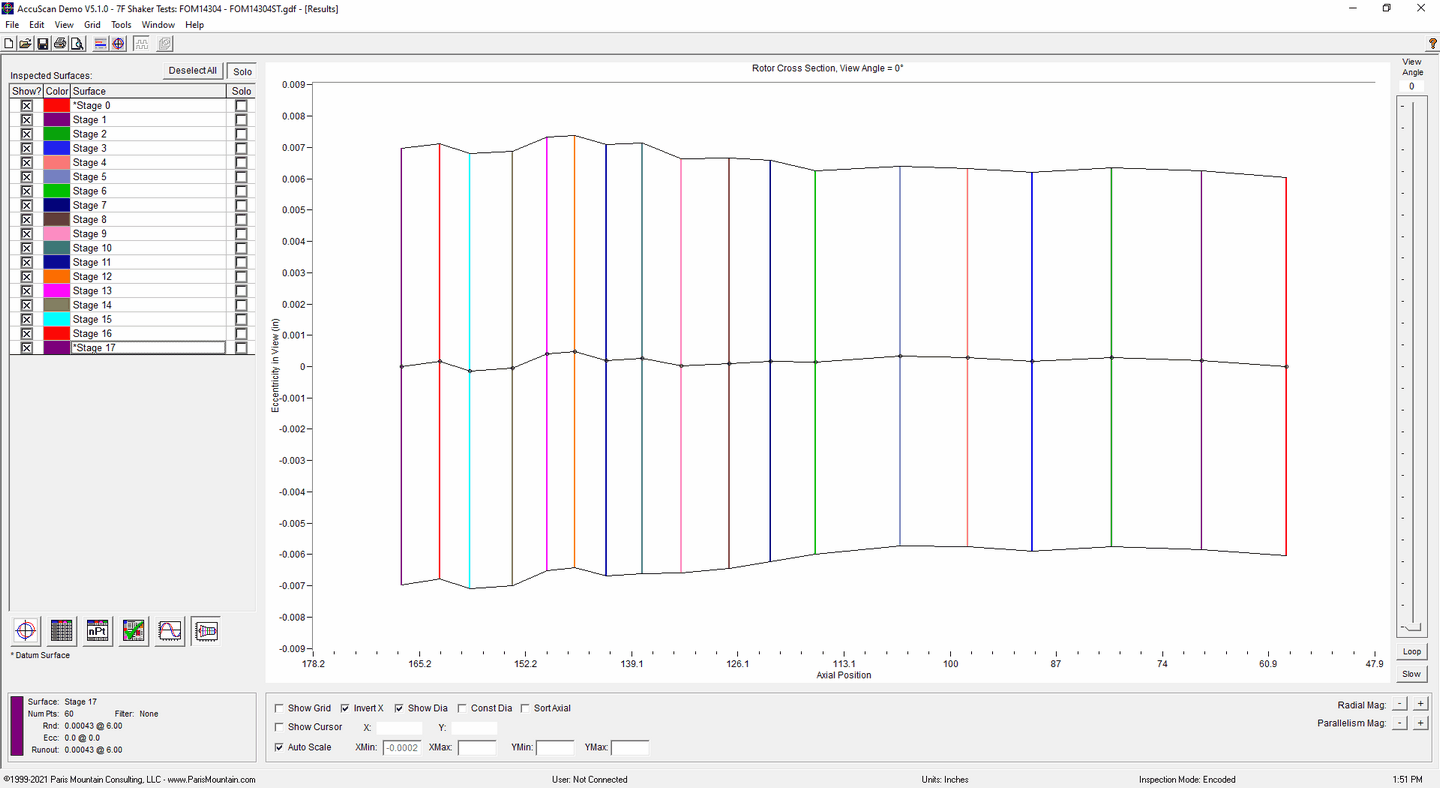Toggle the Solo checkbox for Stage 3
Image resolution: width=1440 pixels, height=788 pixels.
pyautogui.click(x=241, y=148)
